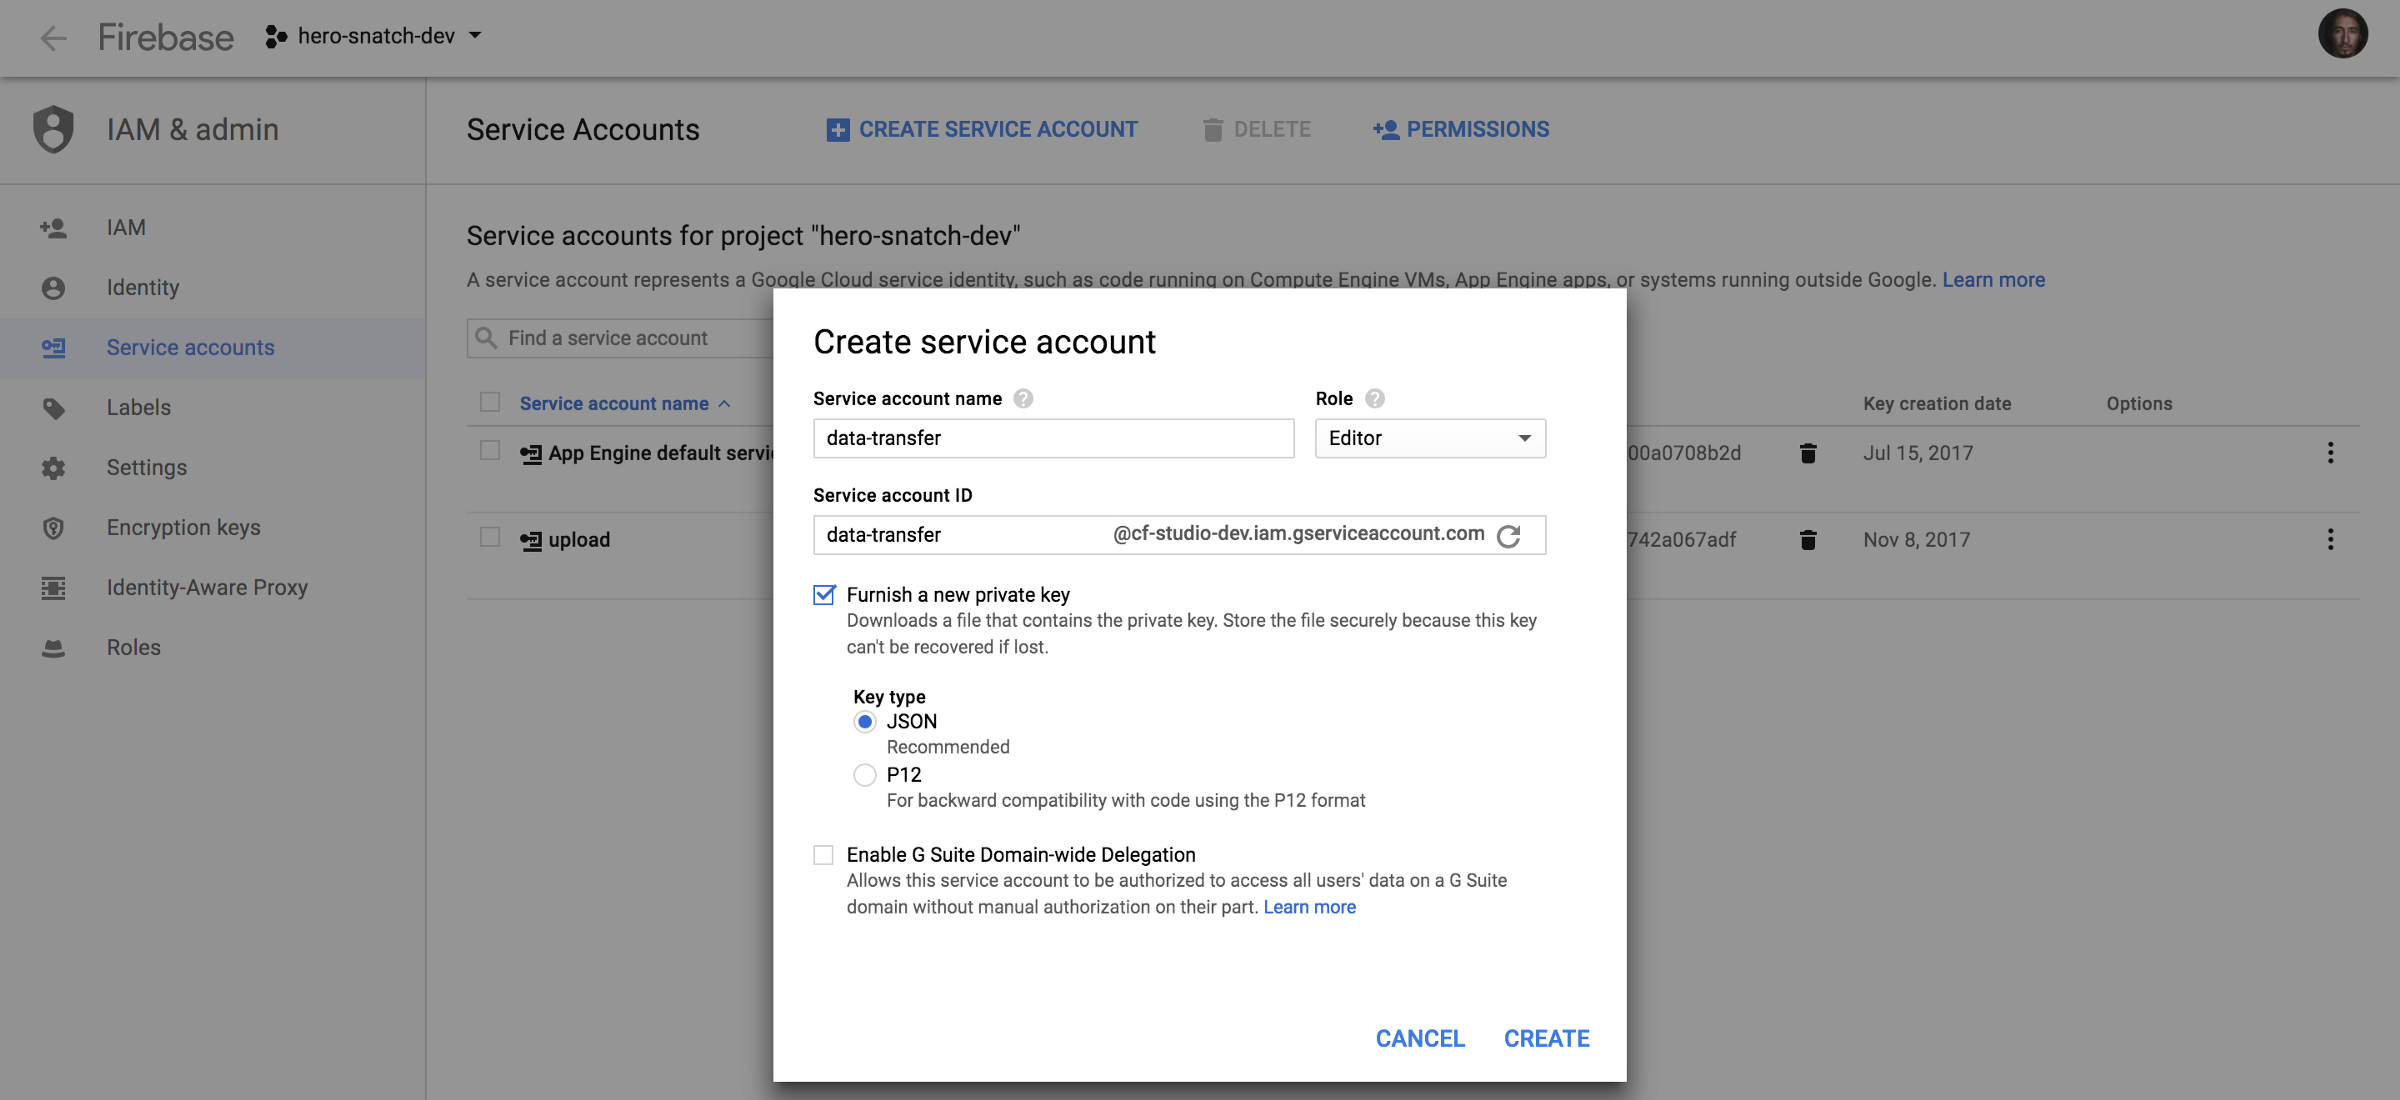Click Learn more link under Domain-wide Delegation
Image resolution: width=2400 pixels, height=1100 pixels.
1309,907
